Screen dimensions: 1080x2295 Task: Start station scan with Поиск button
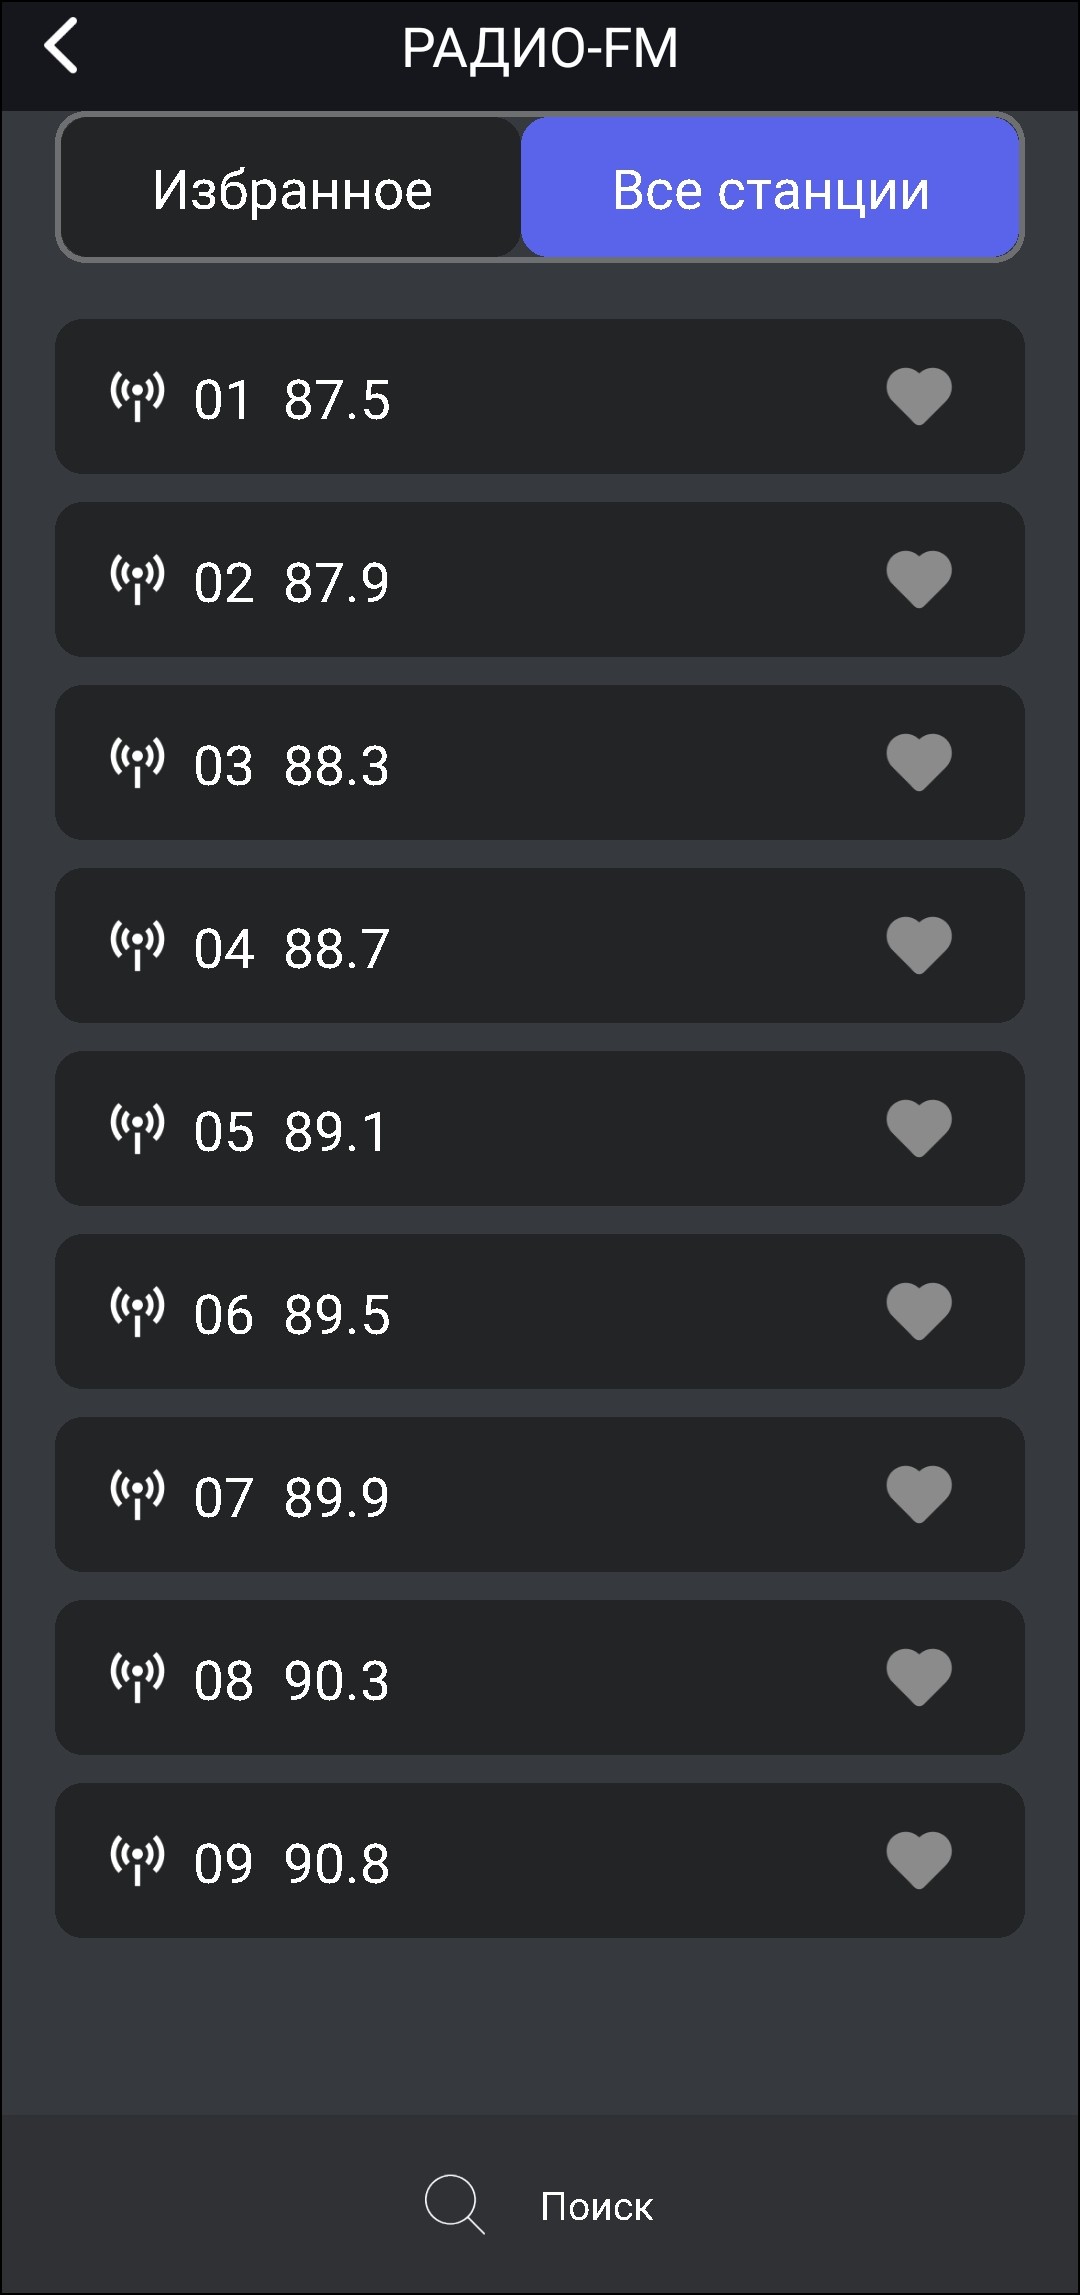596,2206
